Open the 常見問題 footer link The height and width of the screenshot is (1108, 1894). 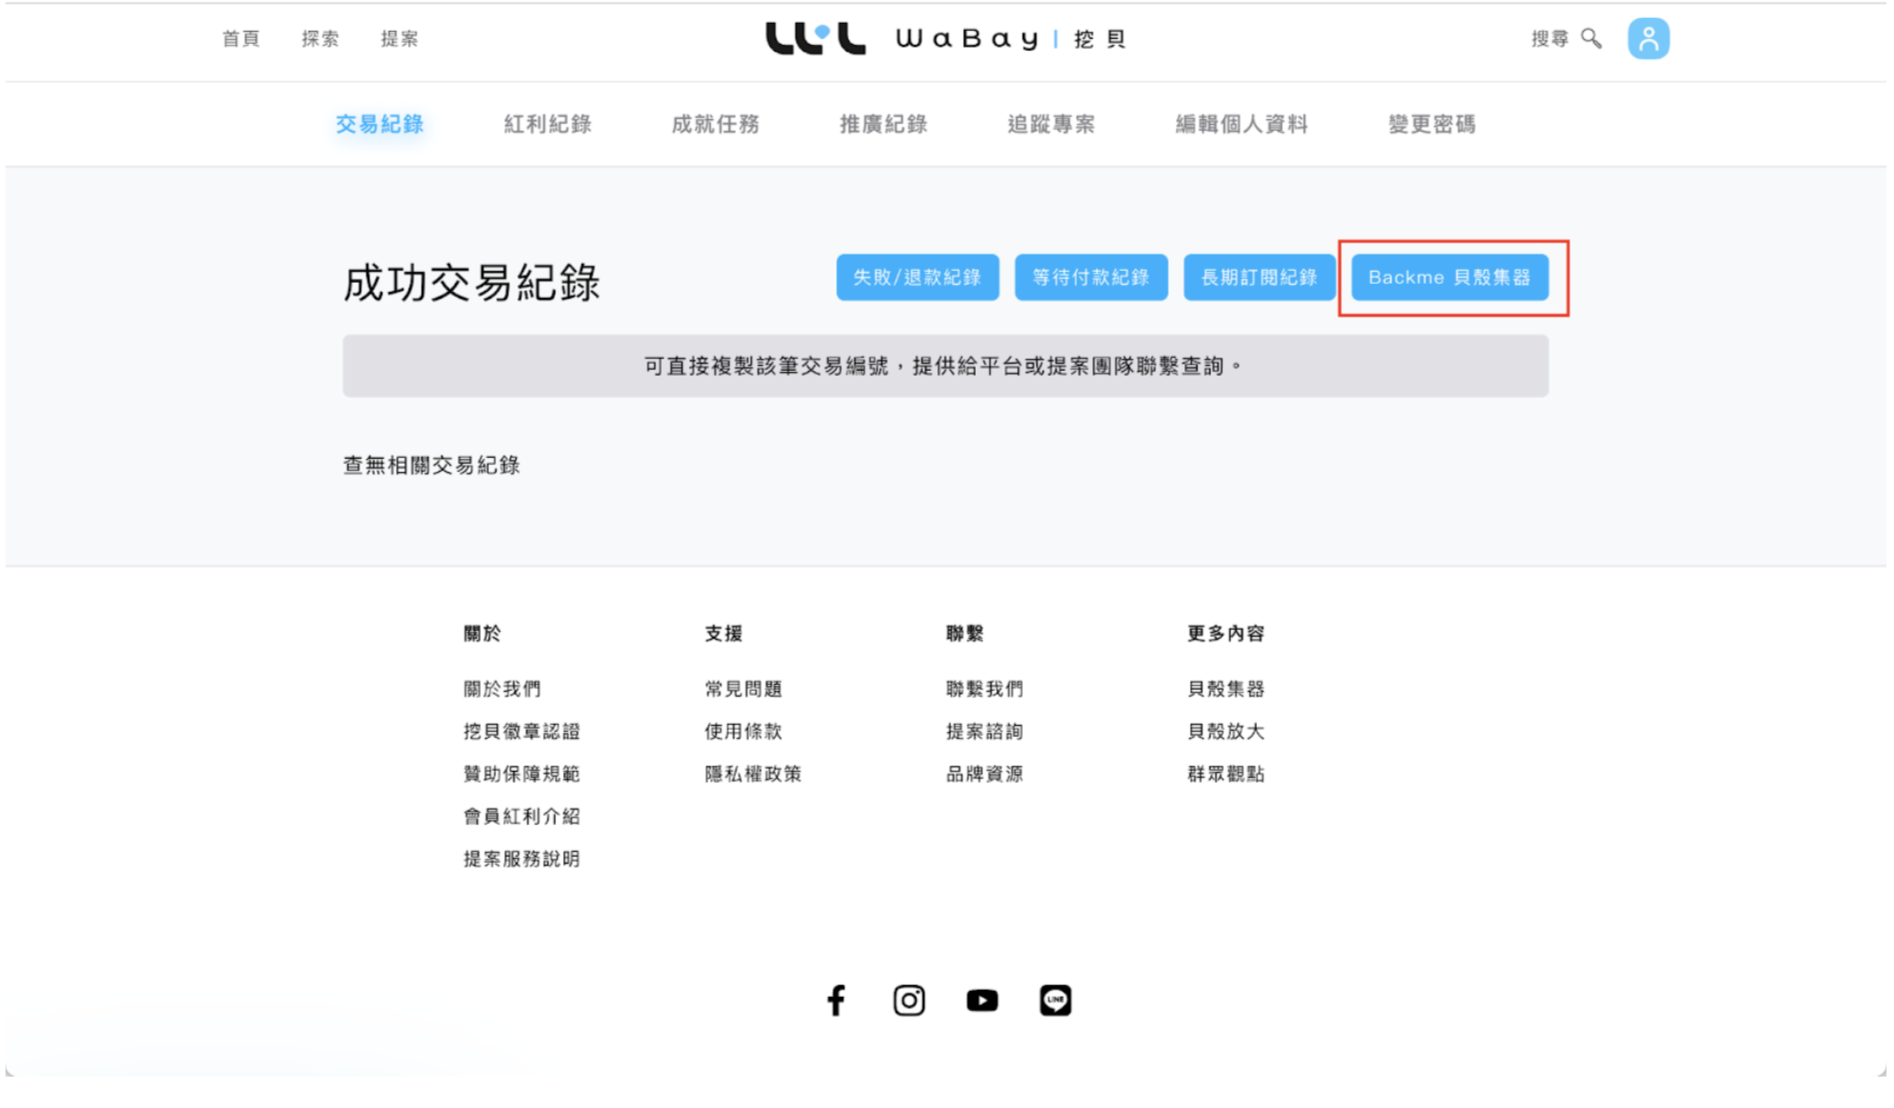point(743,689)
